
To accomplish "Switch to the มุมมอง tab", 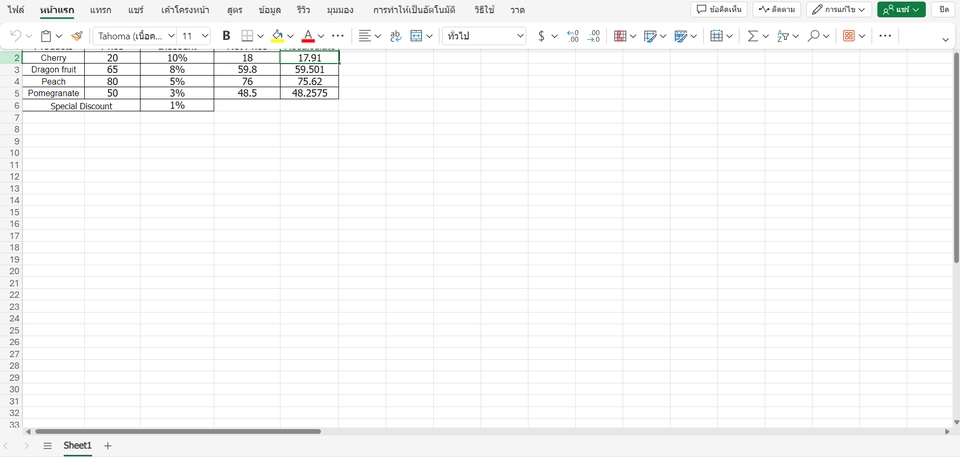I will pyautogui.click(x=340, y=10).
